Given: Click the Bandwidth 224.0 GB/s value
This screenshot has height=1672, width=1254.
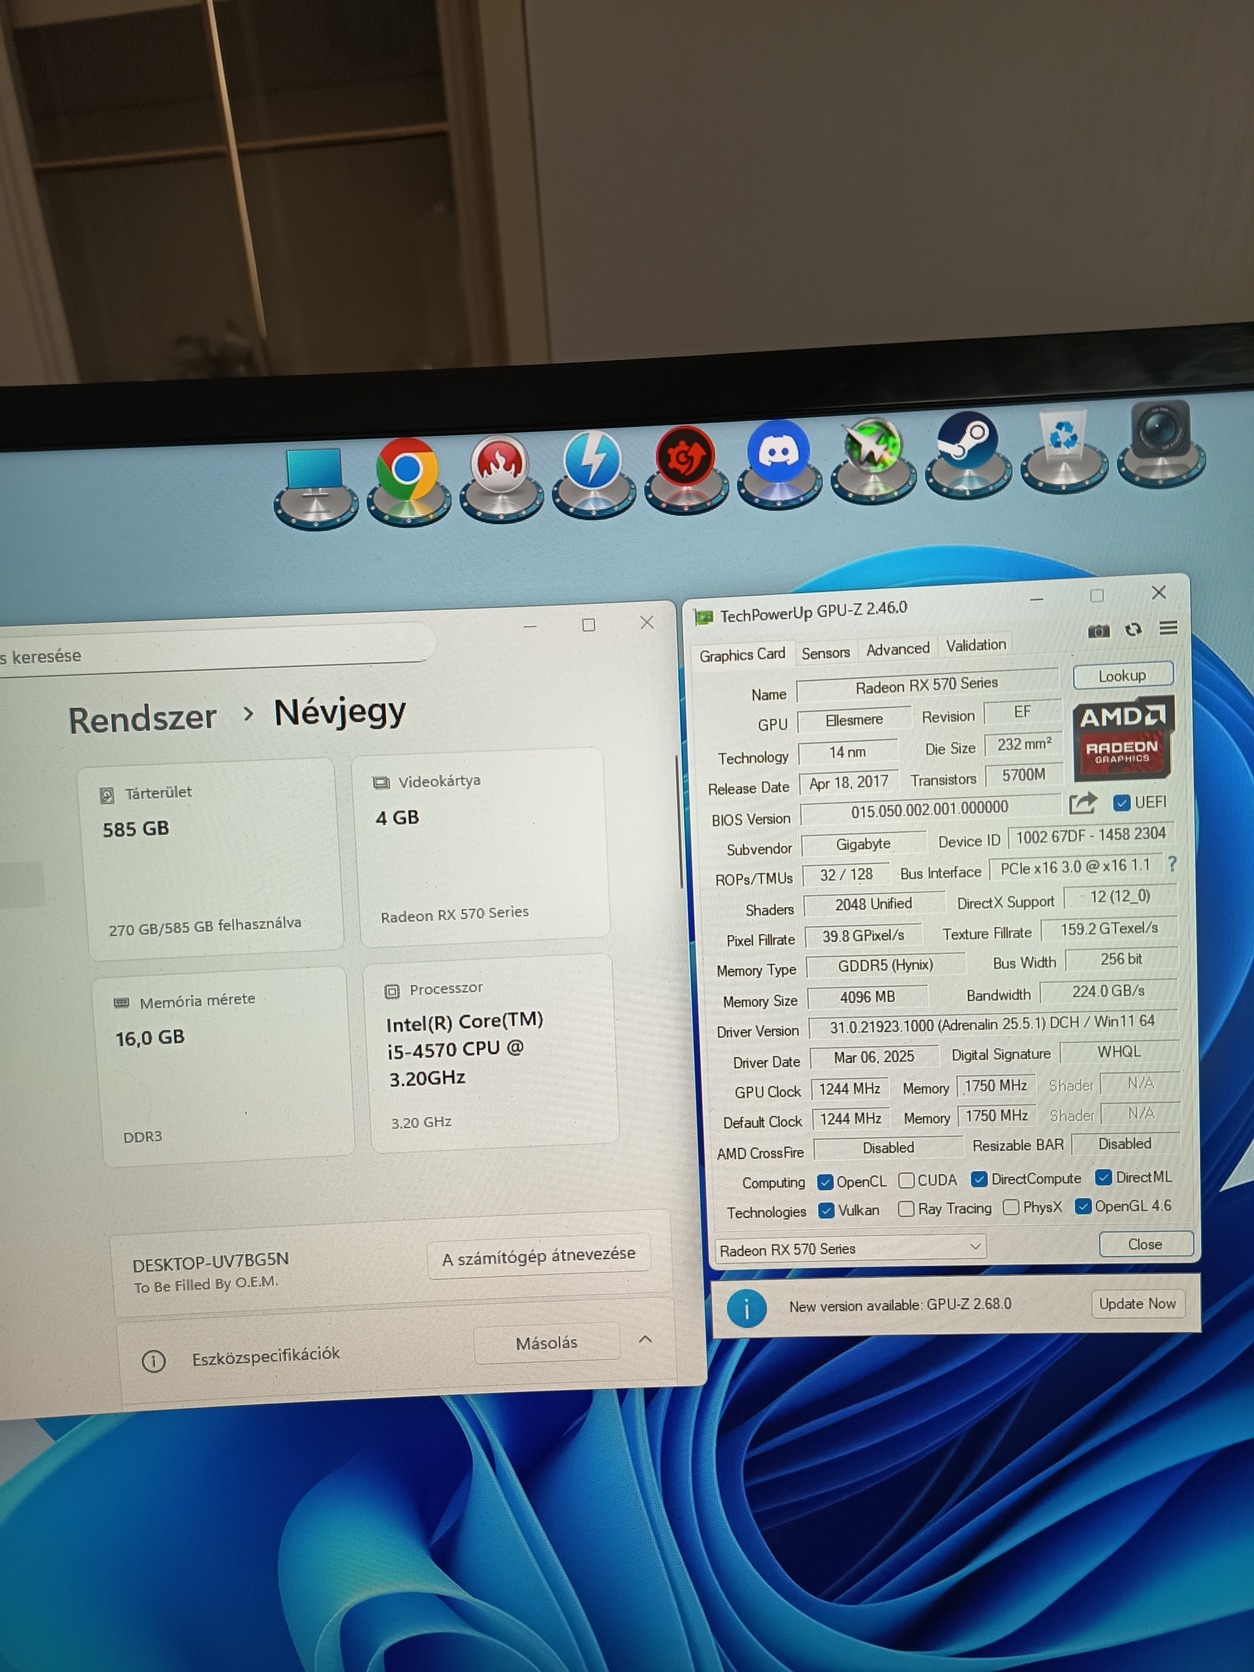Looking at the screenshot, I should 1108,992.
